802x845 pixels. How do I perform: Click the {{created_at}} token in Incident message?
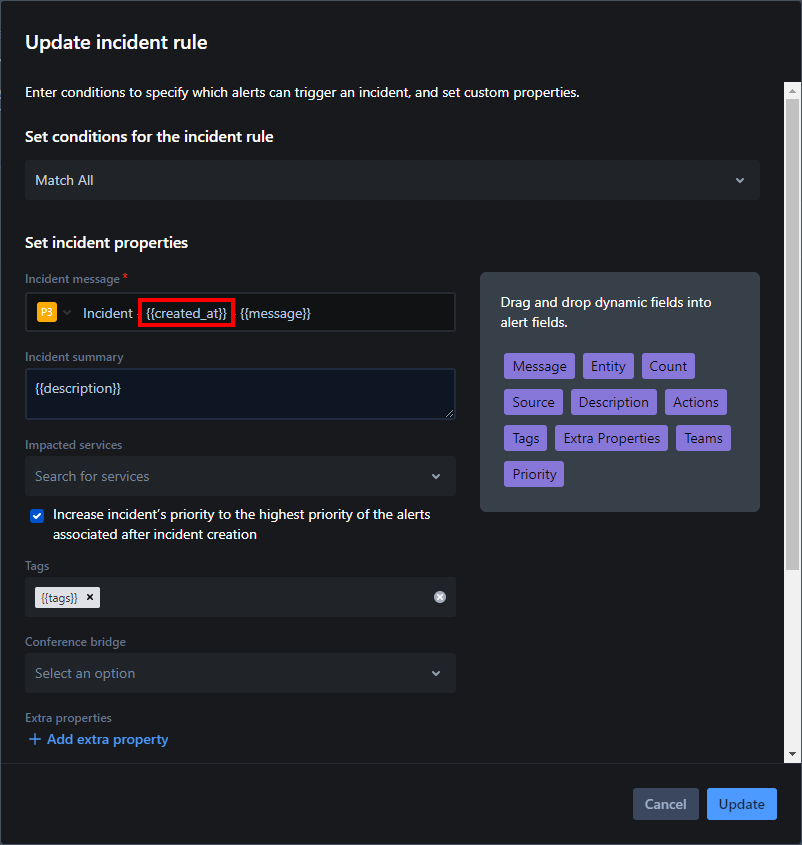click(x=186, y=314)
